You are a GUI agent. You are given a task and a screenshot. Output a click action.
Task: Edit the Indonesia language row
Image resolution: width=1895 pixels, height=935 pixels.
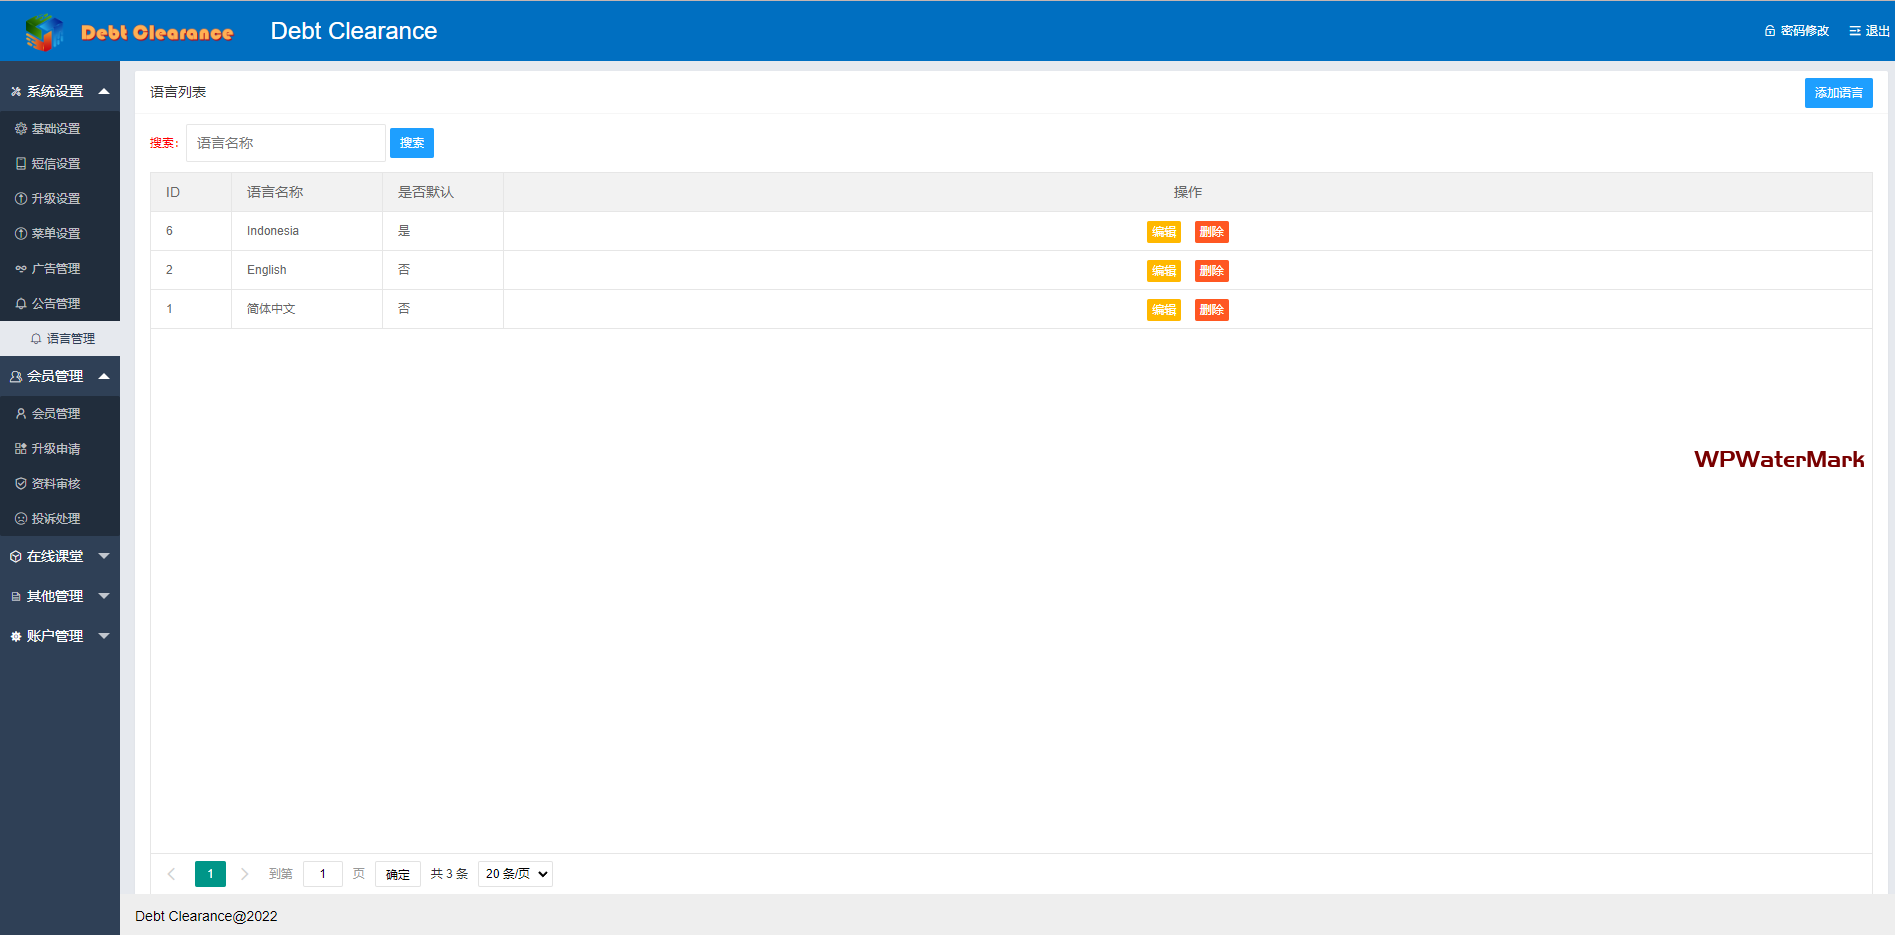tap(1163, 232)
